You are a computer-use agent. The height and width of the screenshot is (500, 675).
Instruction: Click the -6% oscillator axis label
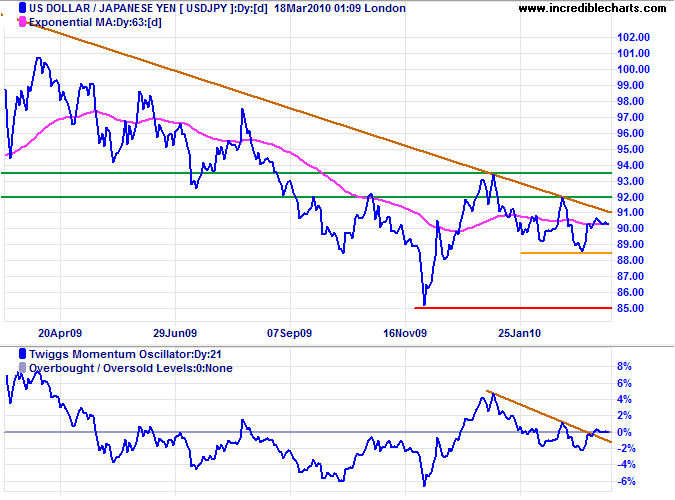pyautogui.click(x=626, y=481)
